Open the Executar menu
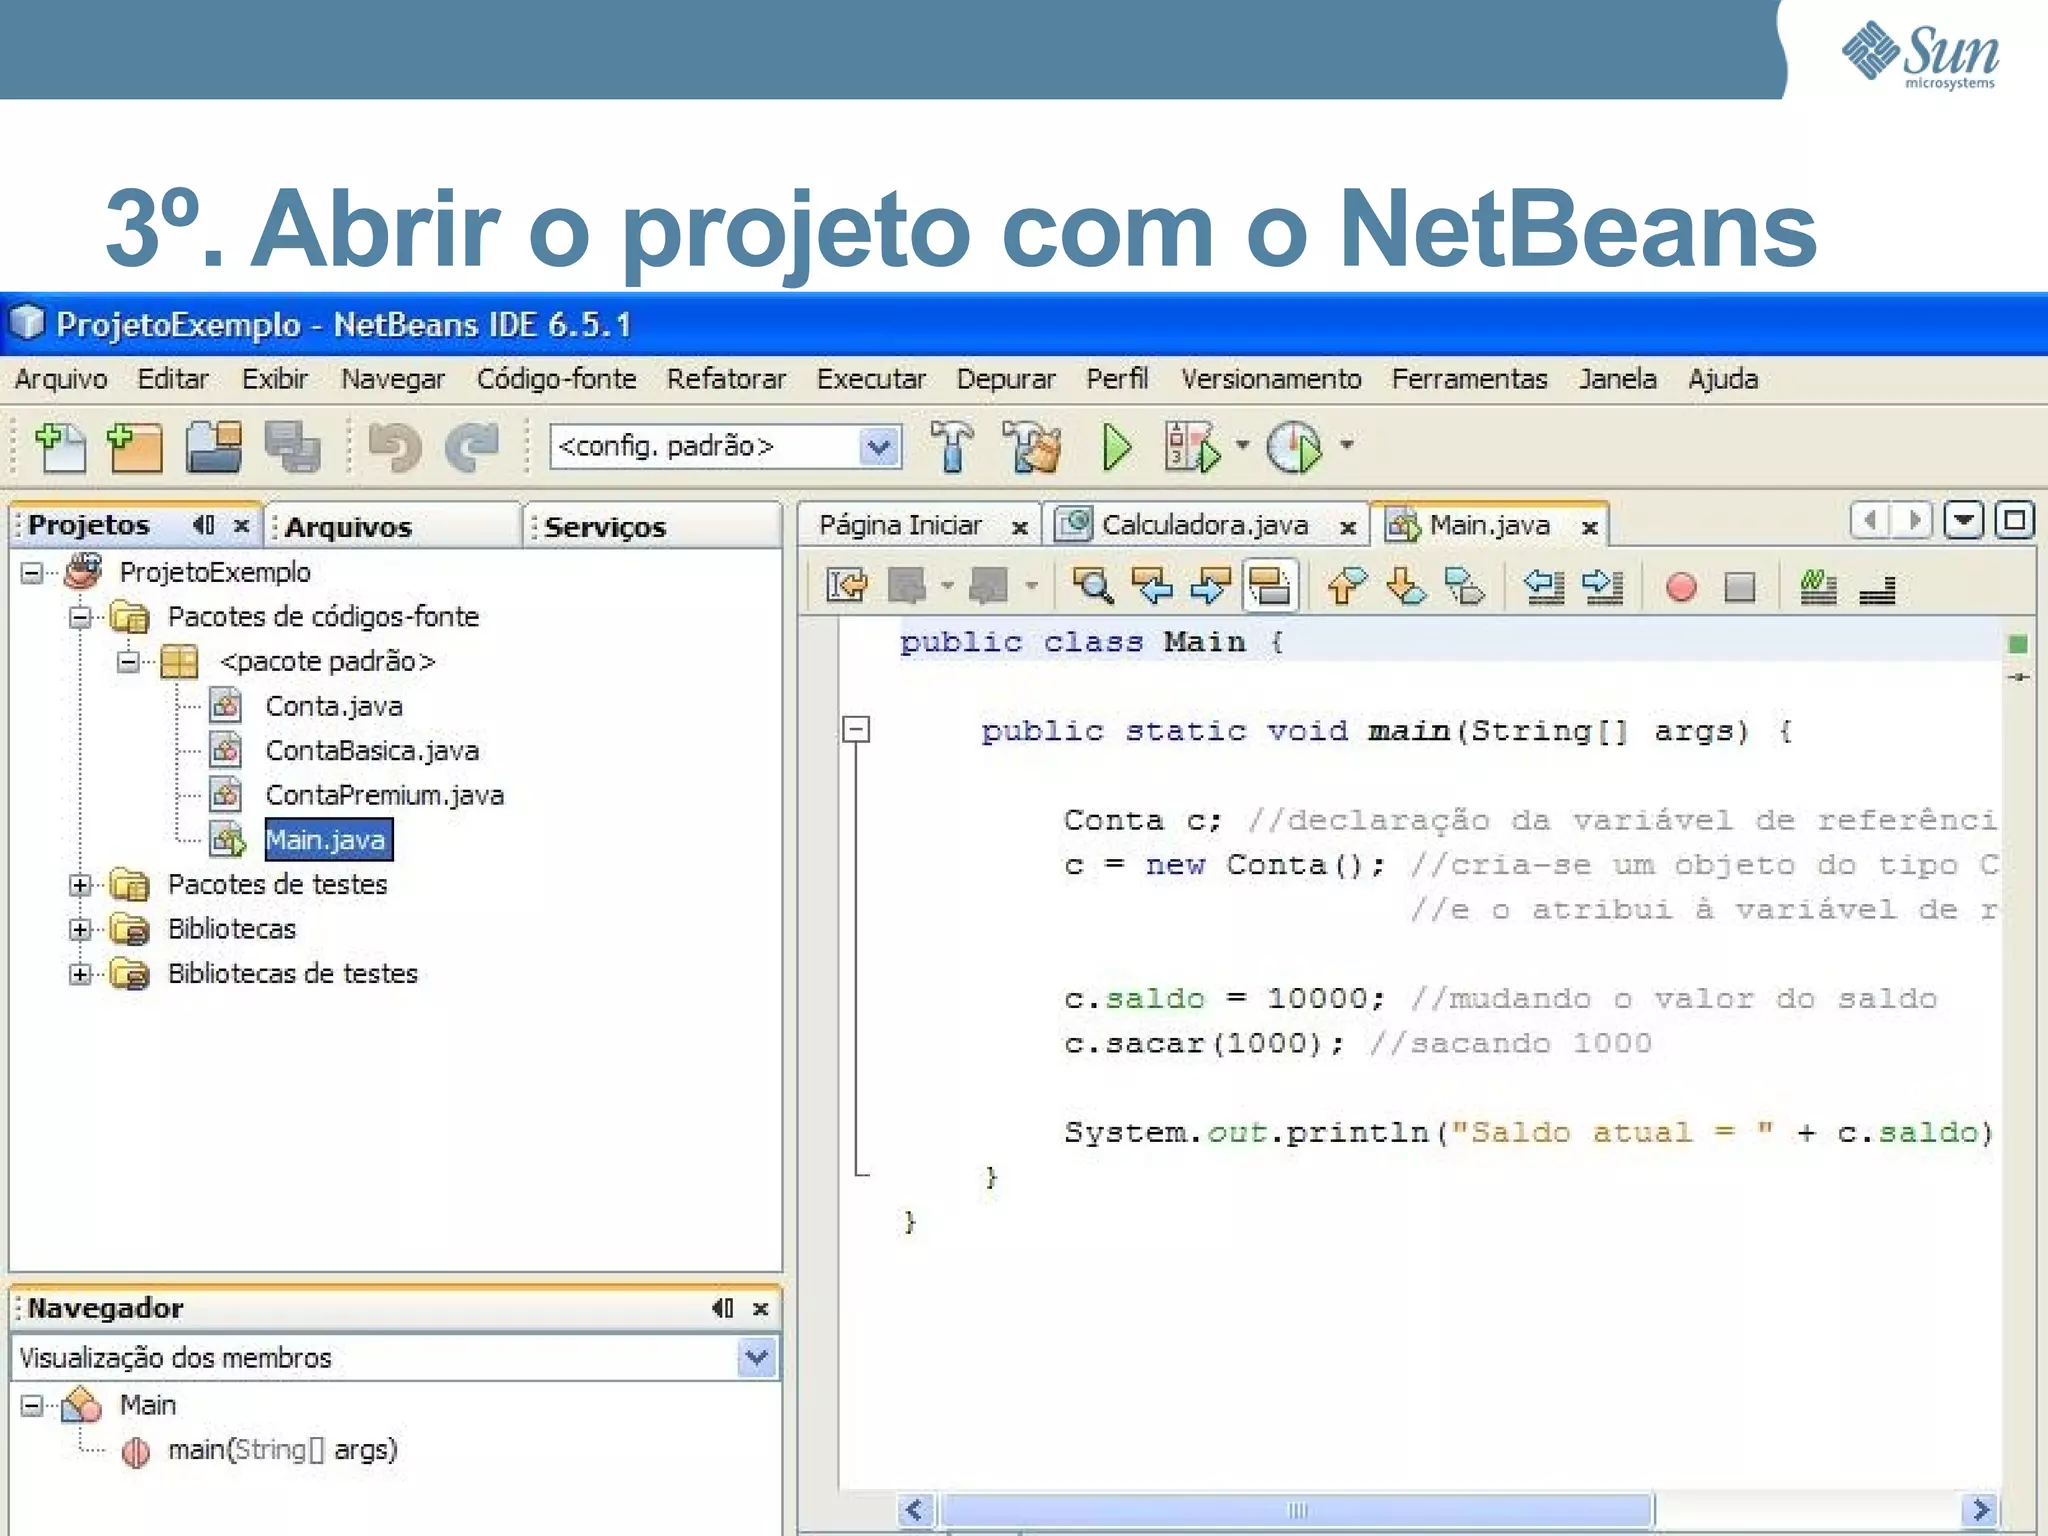Viewport: 2048px width, 1536px height. coord(871,379)
